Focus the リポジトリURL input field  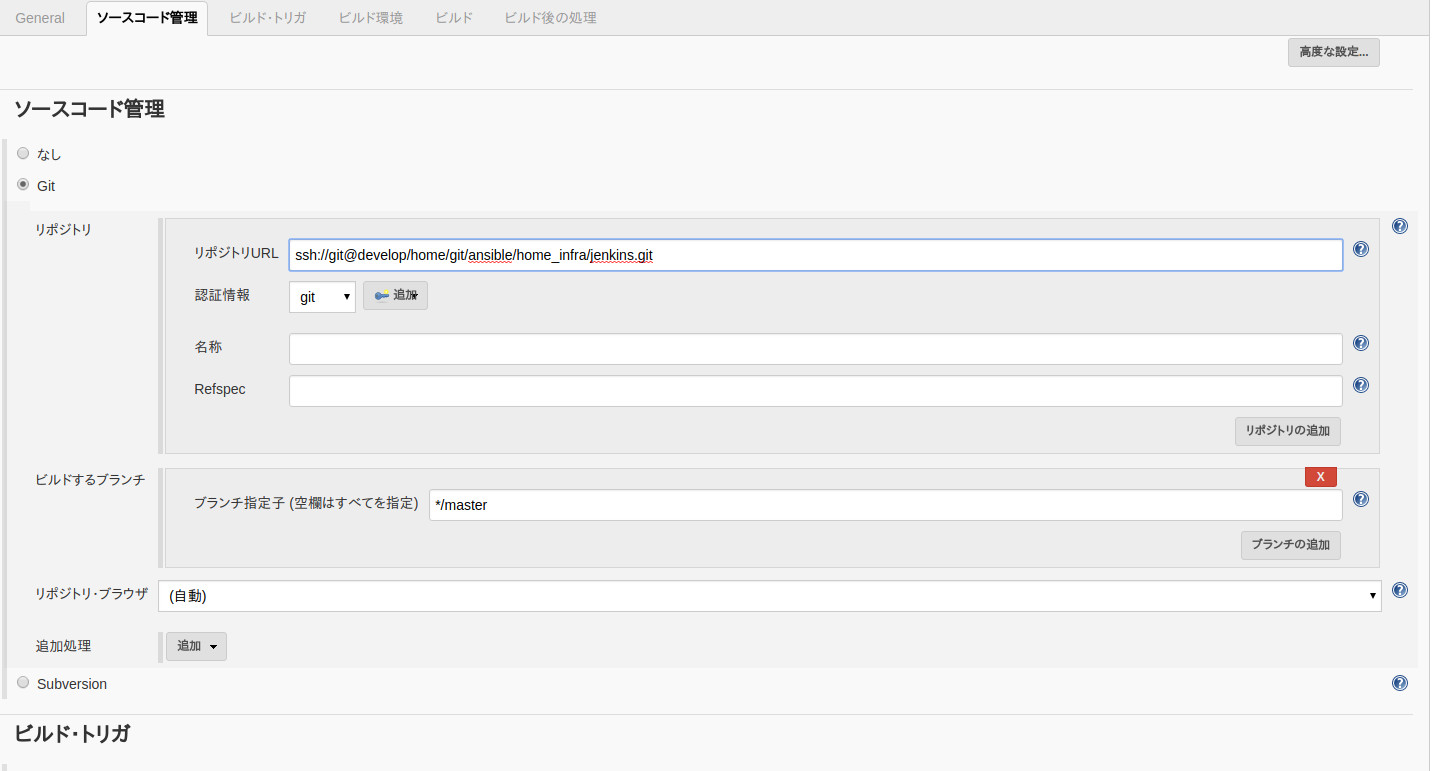815,255
